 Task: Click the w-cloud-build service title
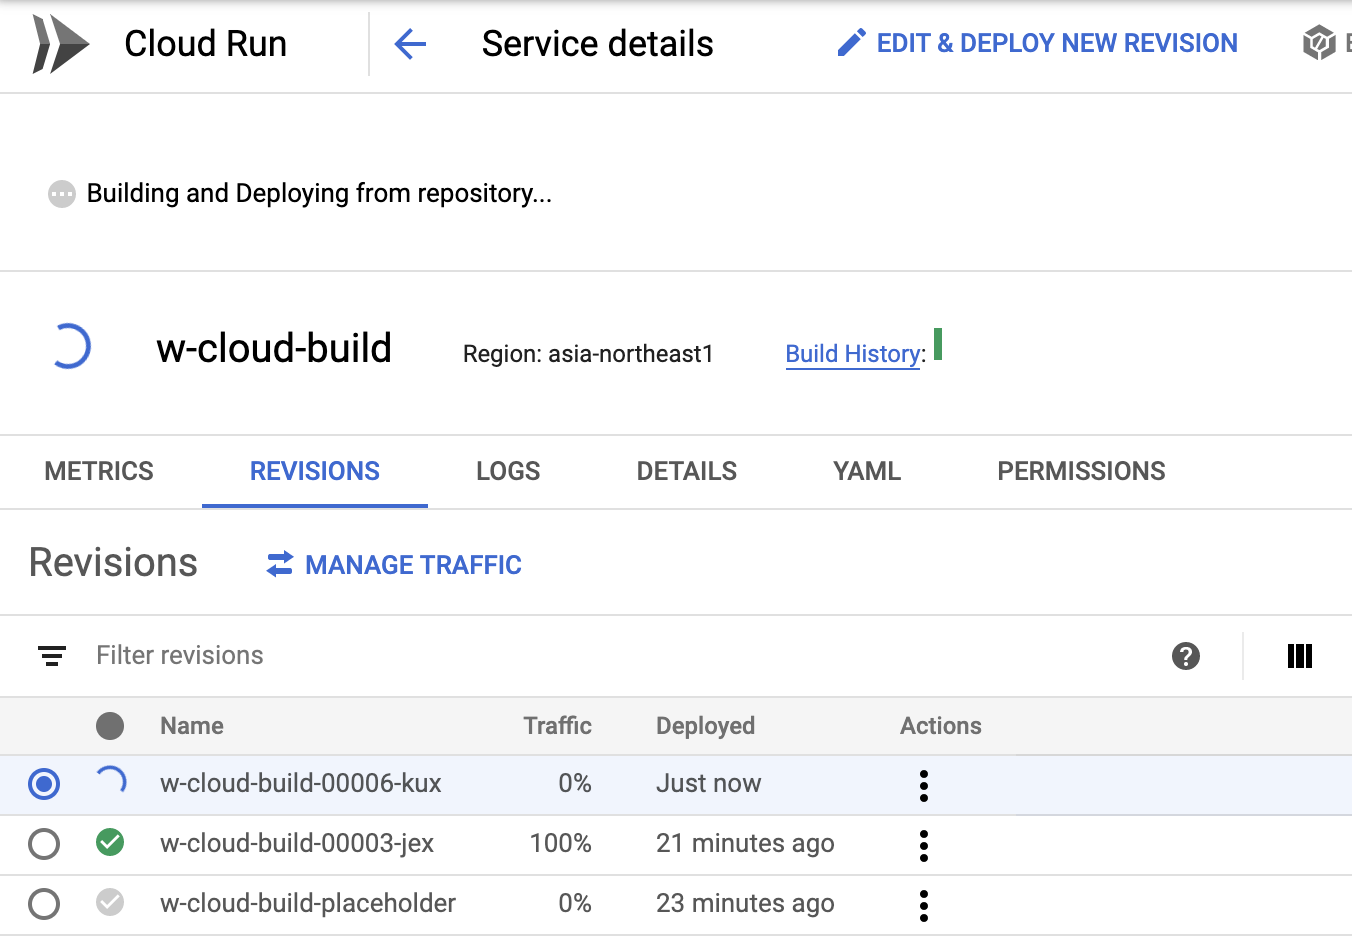click(x=274, y=348)
